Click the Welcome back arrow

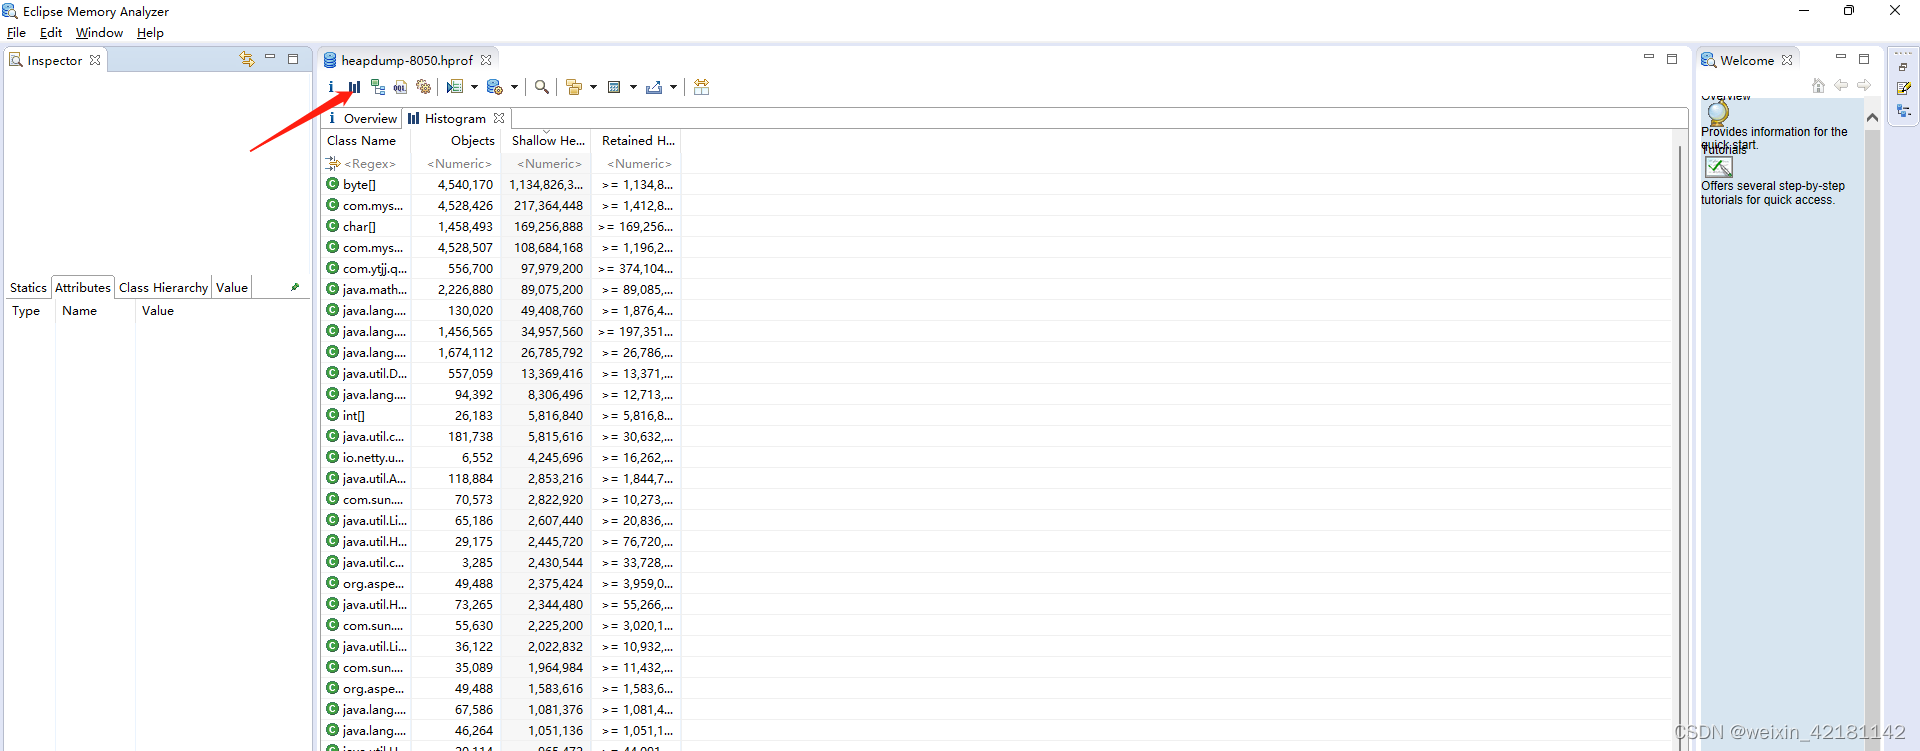pyautogui.click(x=1841, y=86)
